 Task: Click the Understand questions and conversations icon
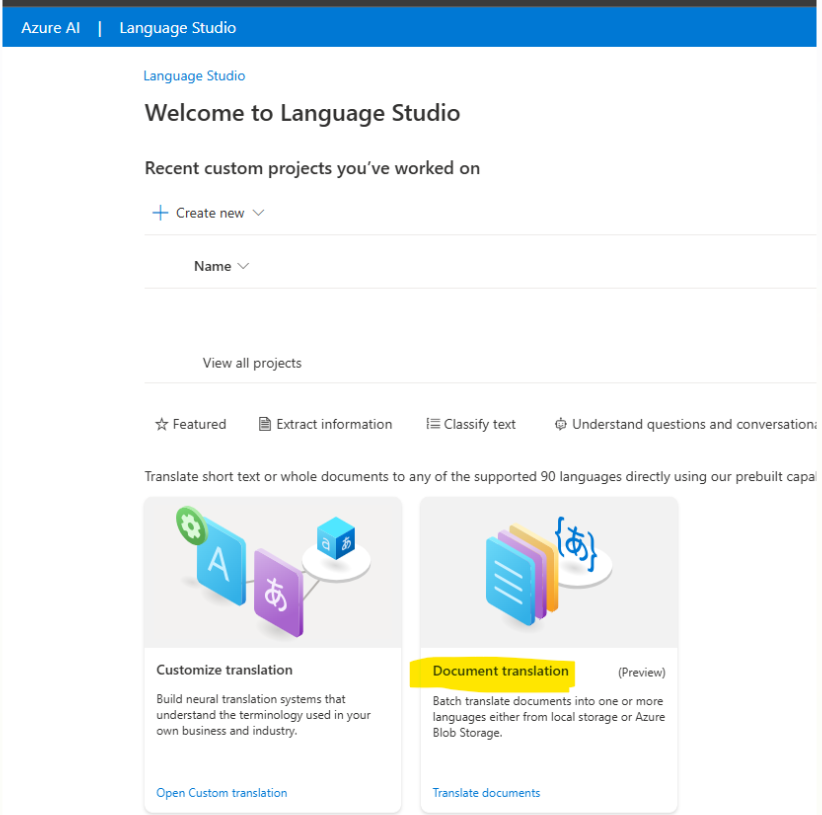click(x=560, y=424)
